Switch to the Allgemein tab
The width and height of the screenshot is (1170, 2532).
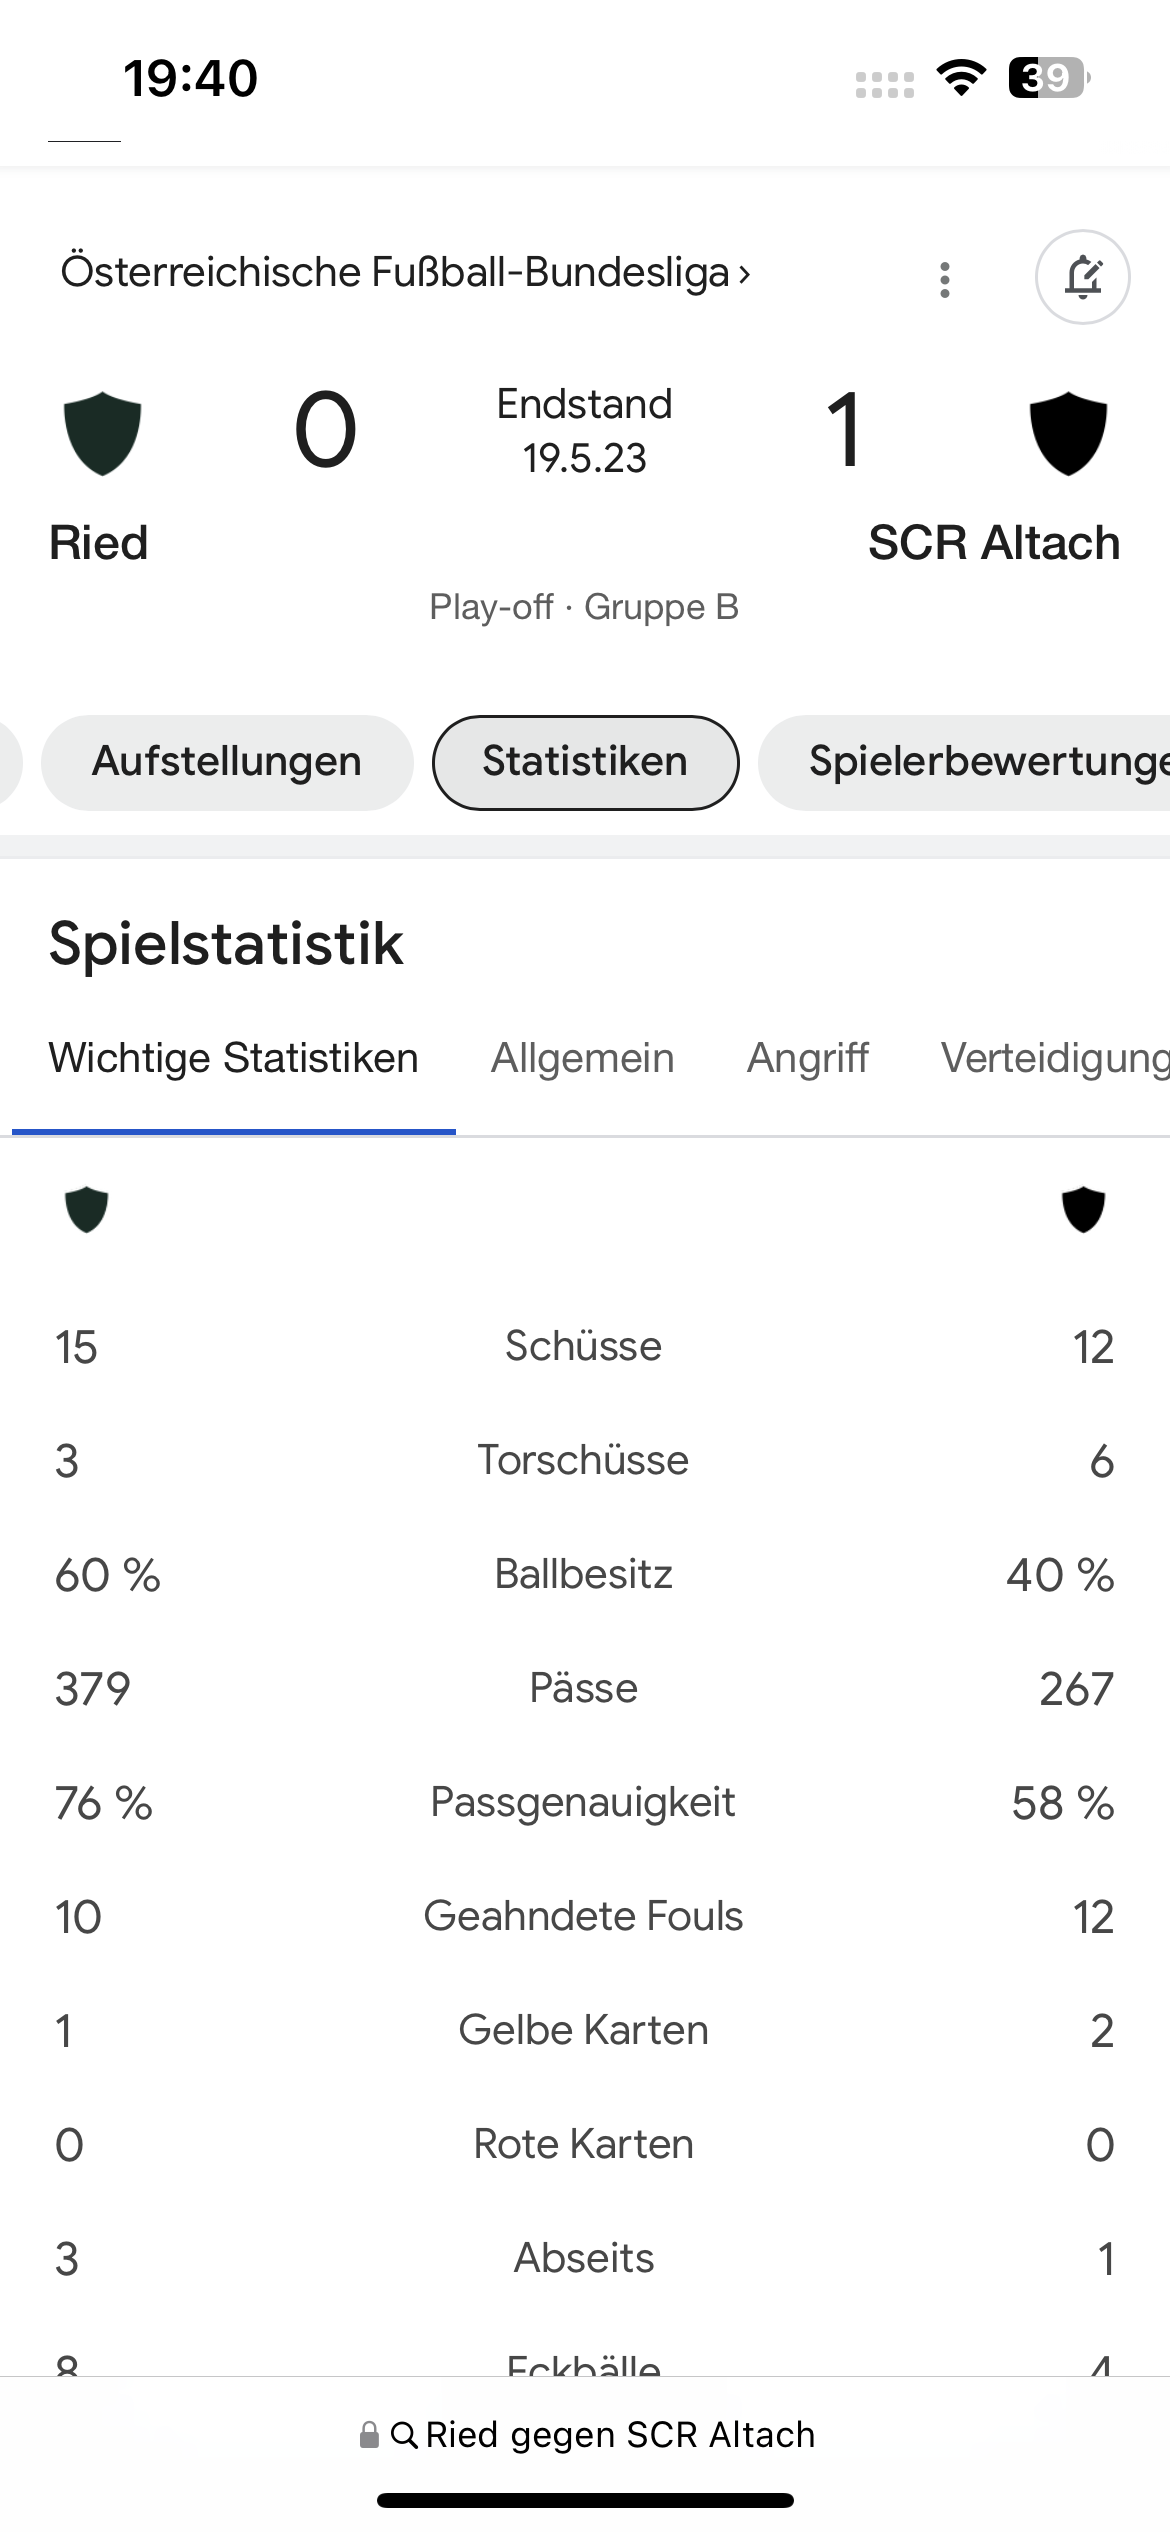pyautogui.click(x=583, y=1058)
